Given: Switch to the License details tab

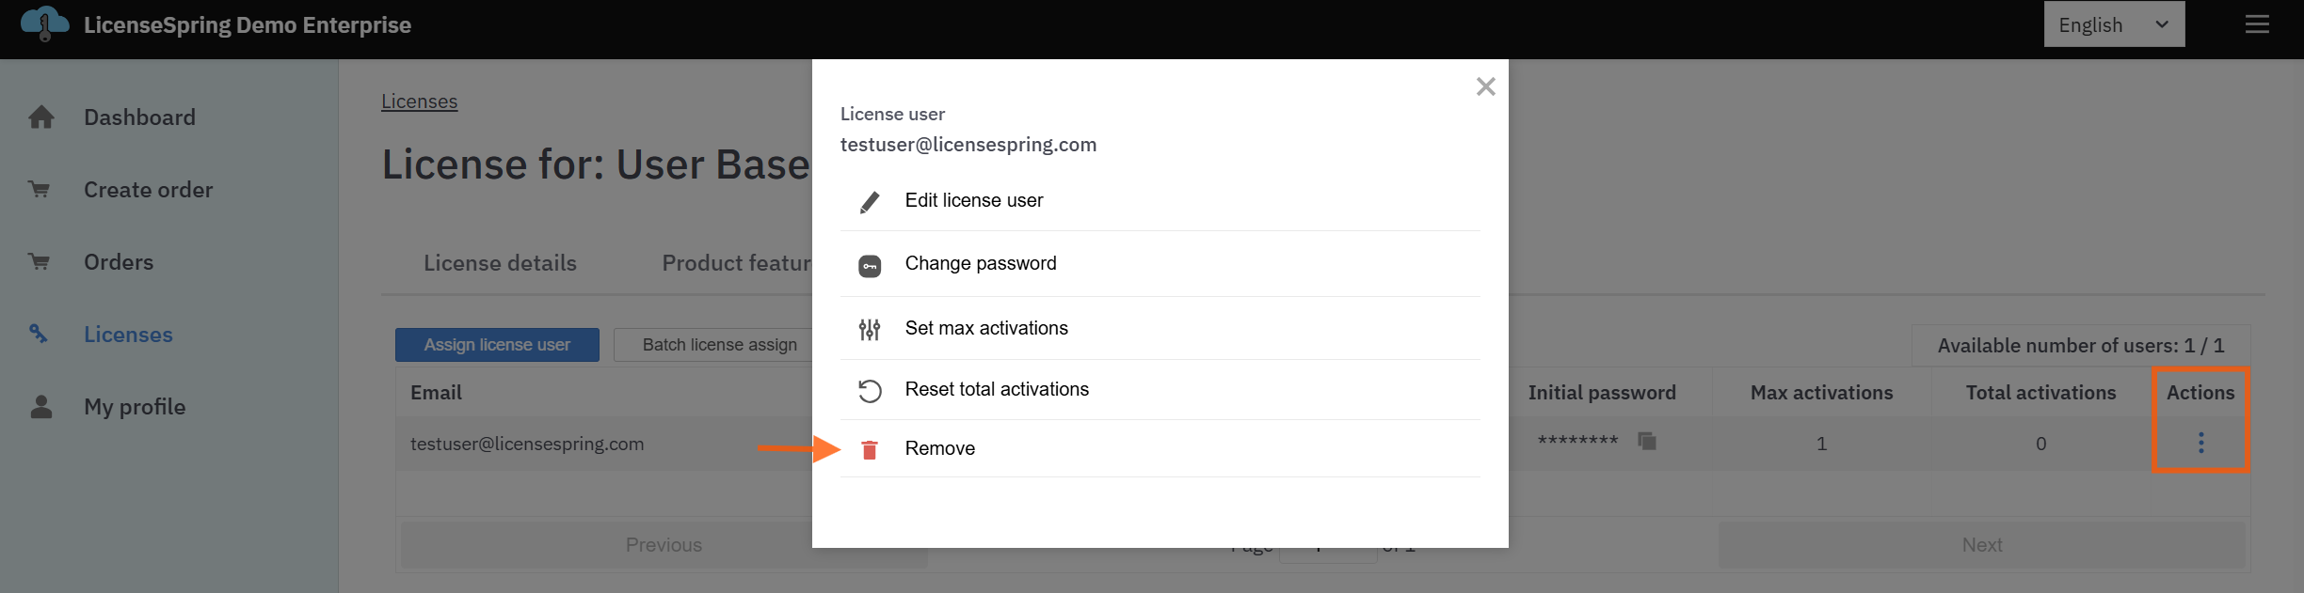Looking at the screenshot, I should click(x=500, y=263).
